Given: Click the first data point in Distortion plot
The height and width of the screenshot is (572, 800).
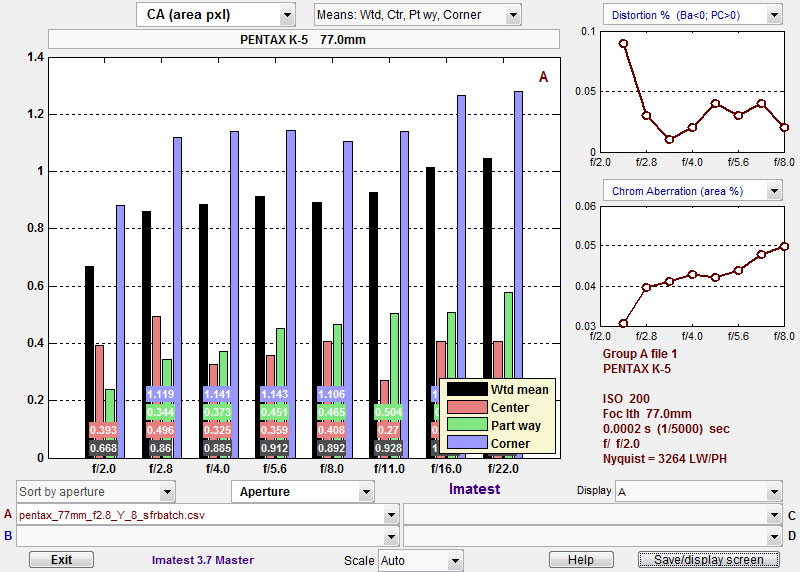Looking at the screenshot, I should (x=623, y=44).
